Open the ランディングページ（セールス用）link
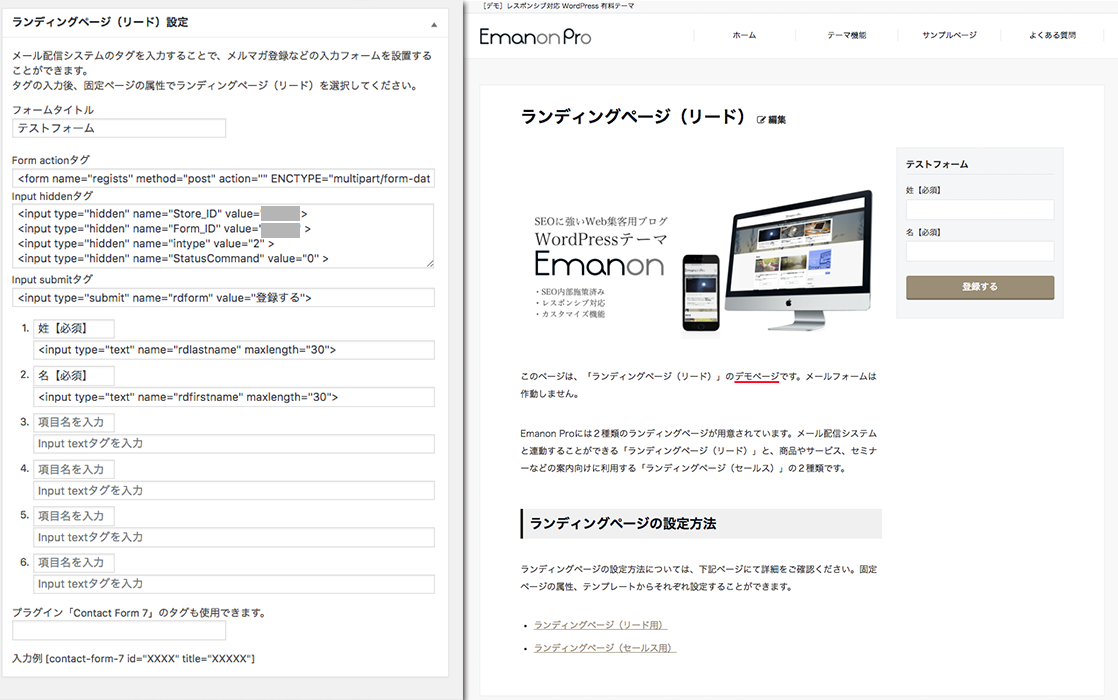Screen dimensions: 1118x700 click(x=604, y=648)
